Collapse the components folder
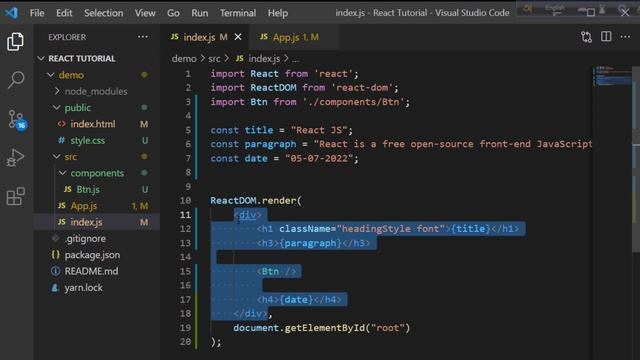 coord(62,173)
